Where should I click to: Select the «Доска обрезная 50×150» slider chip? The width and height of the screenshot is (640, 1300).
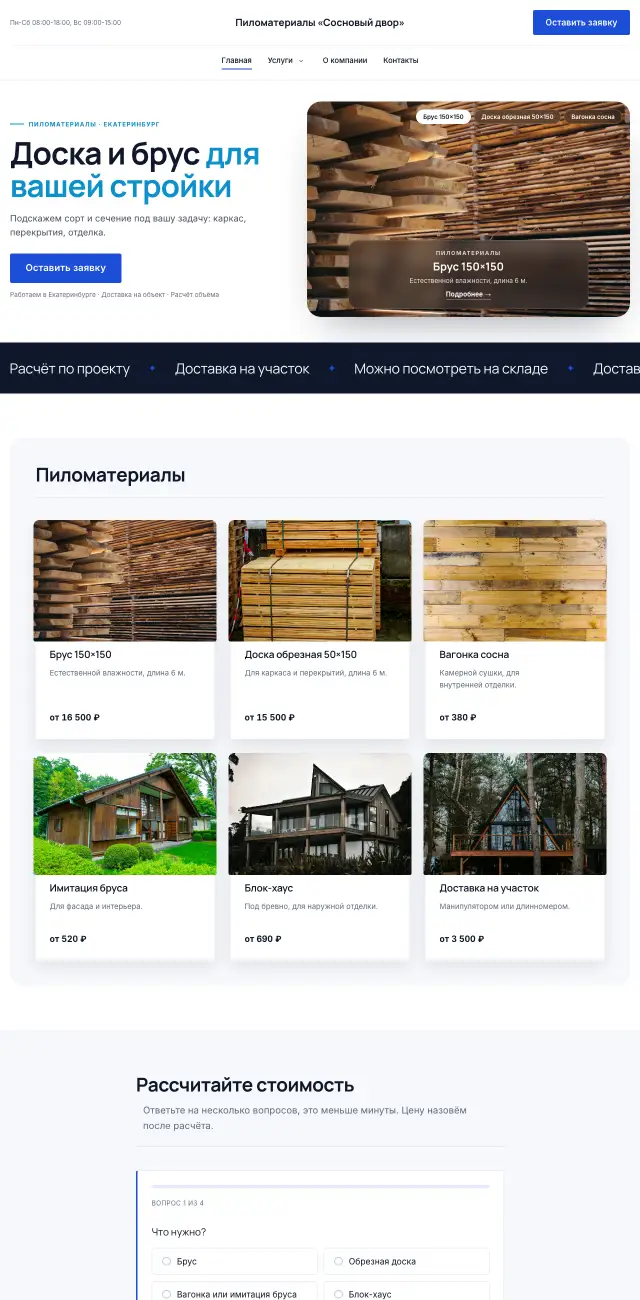[x=517, y=117]
